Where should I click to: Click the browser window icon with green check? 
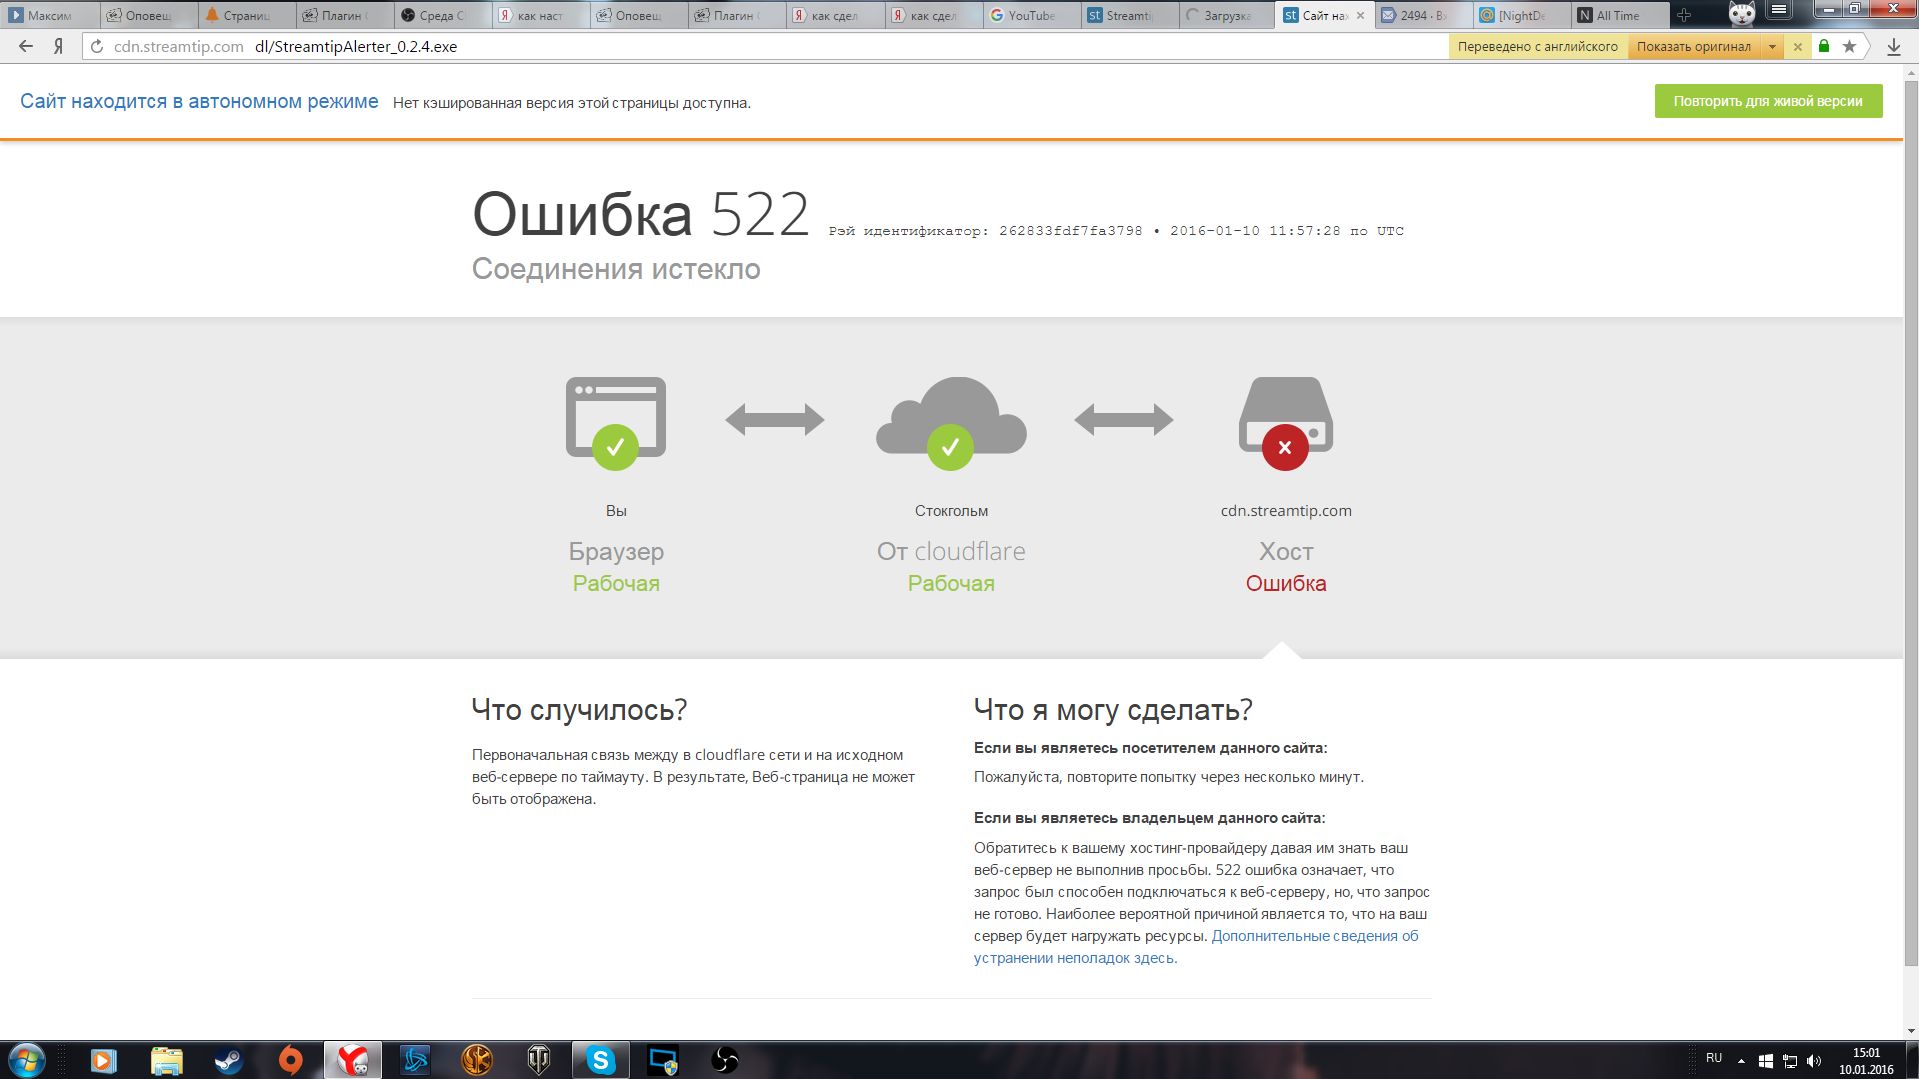[616, 422]
